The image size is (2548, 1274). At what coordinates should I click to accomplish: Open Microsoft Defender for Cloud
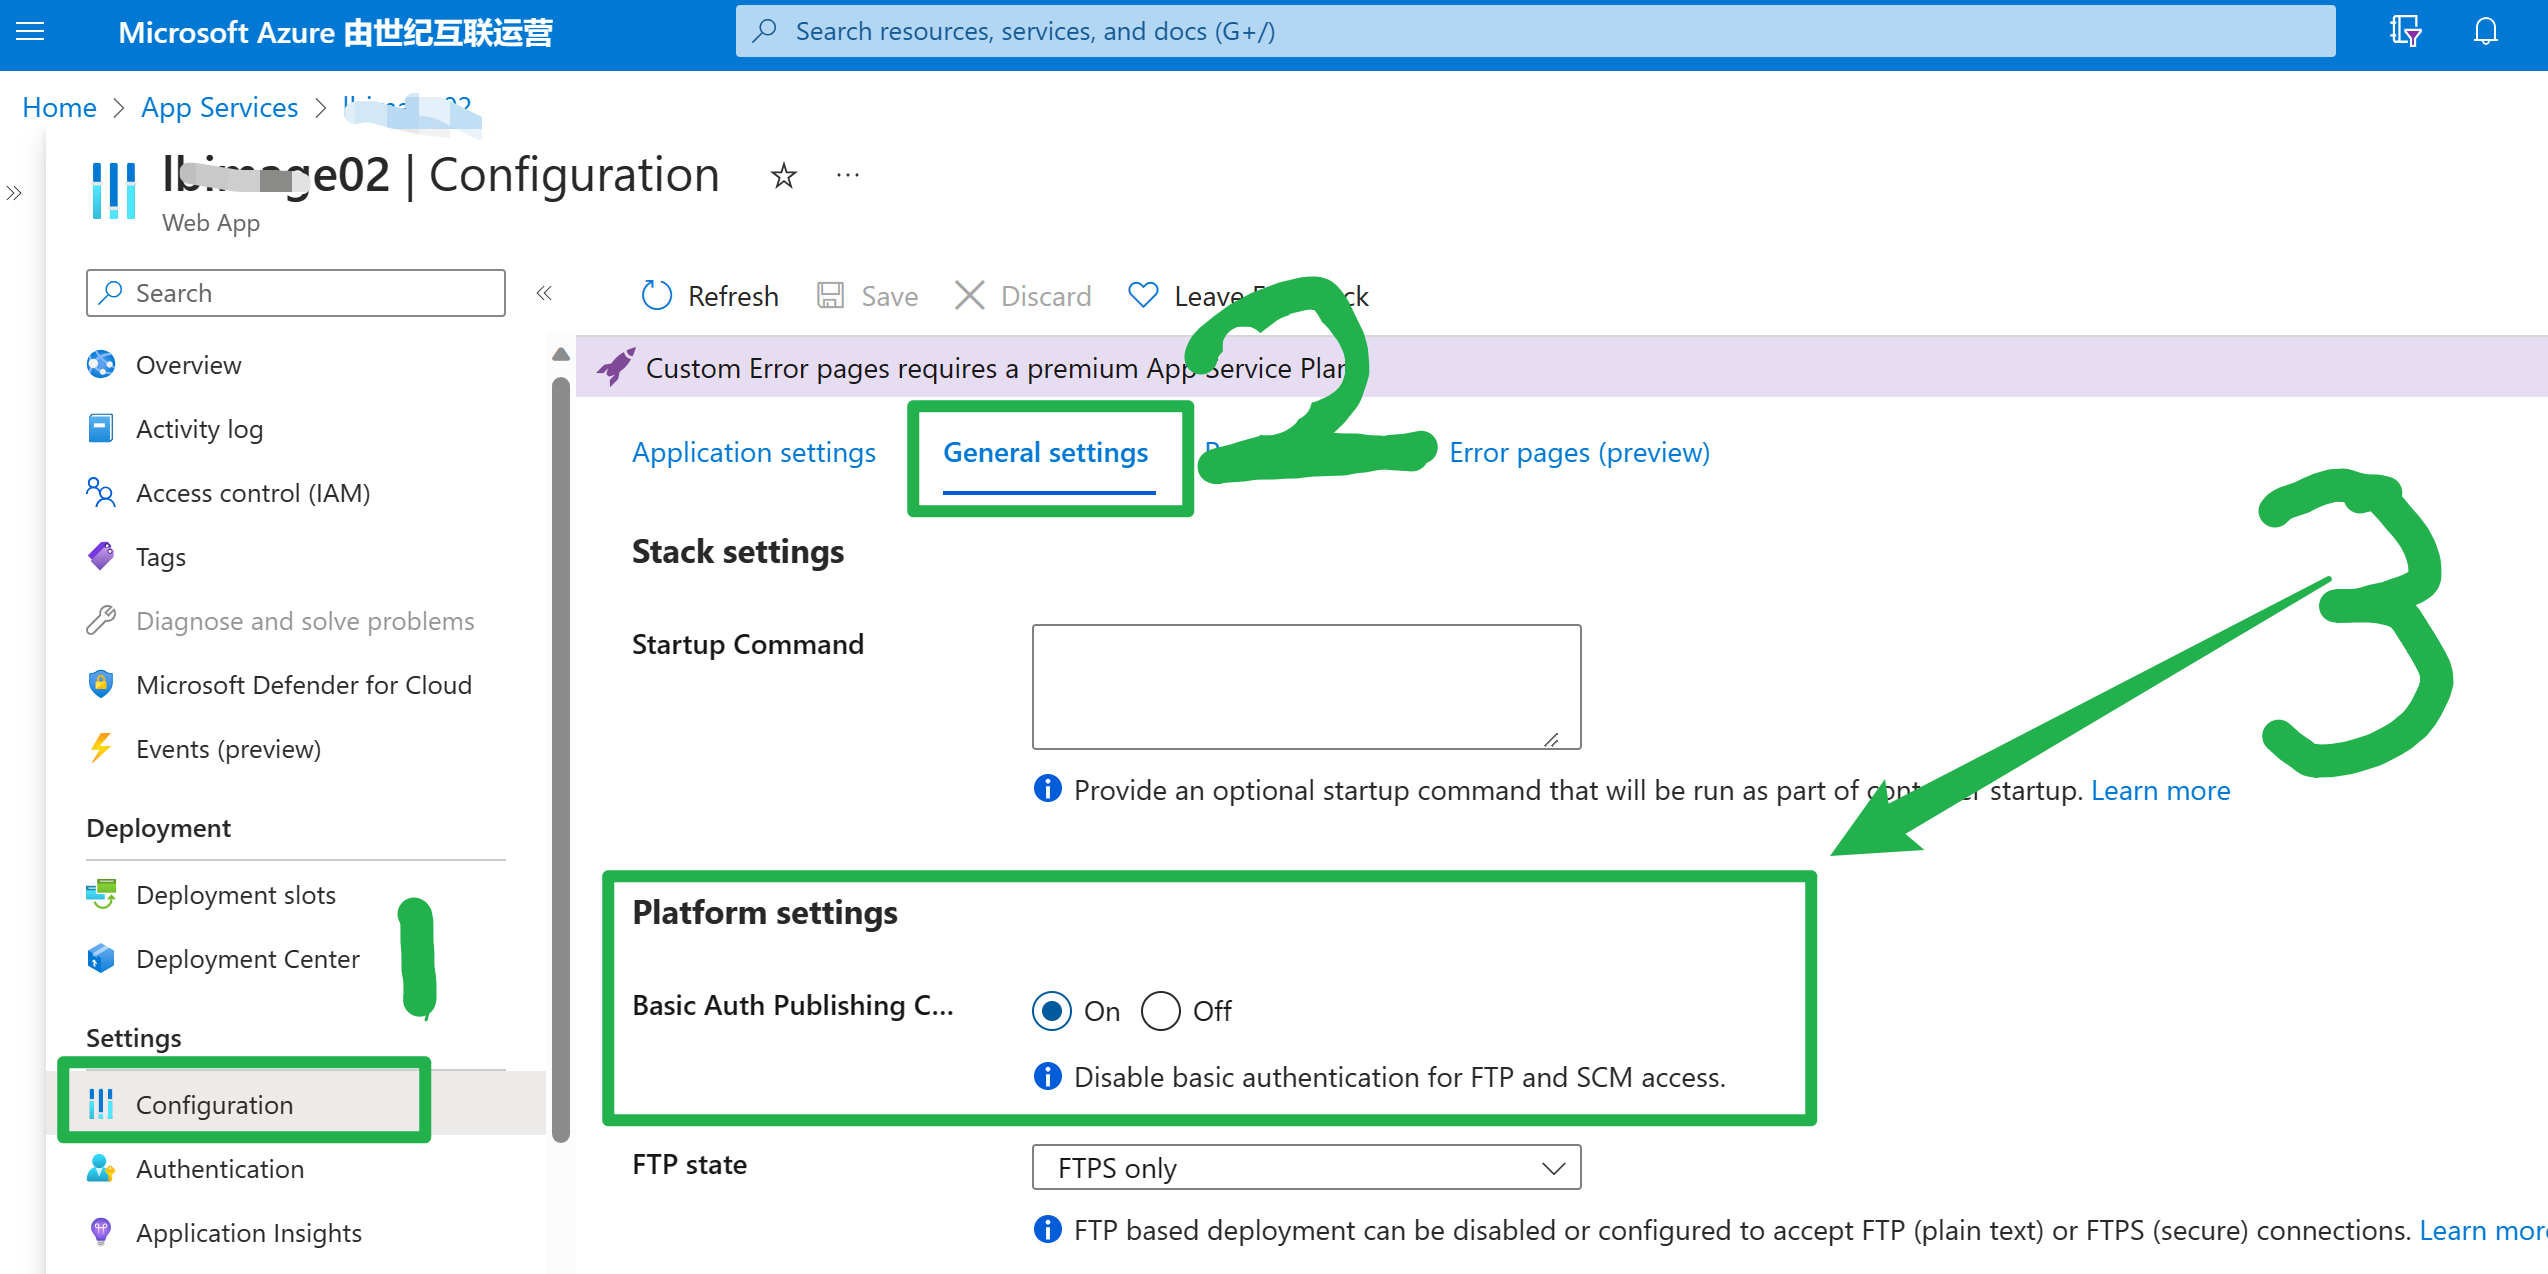click(303, 685)
